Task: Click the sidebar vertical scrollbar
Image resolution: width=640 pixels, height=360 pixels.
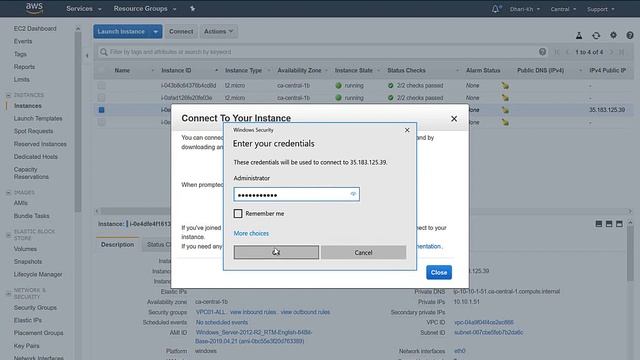Action: 78,122
